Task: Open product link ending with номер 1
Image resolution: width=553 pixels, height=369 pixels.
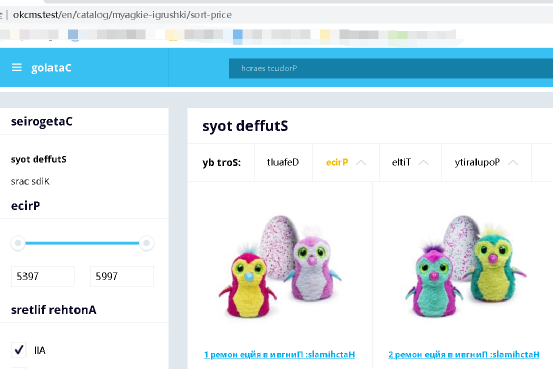Action: pyautogui.click(x=279, y=355)
